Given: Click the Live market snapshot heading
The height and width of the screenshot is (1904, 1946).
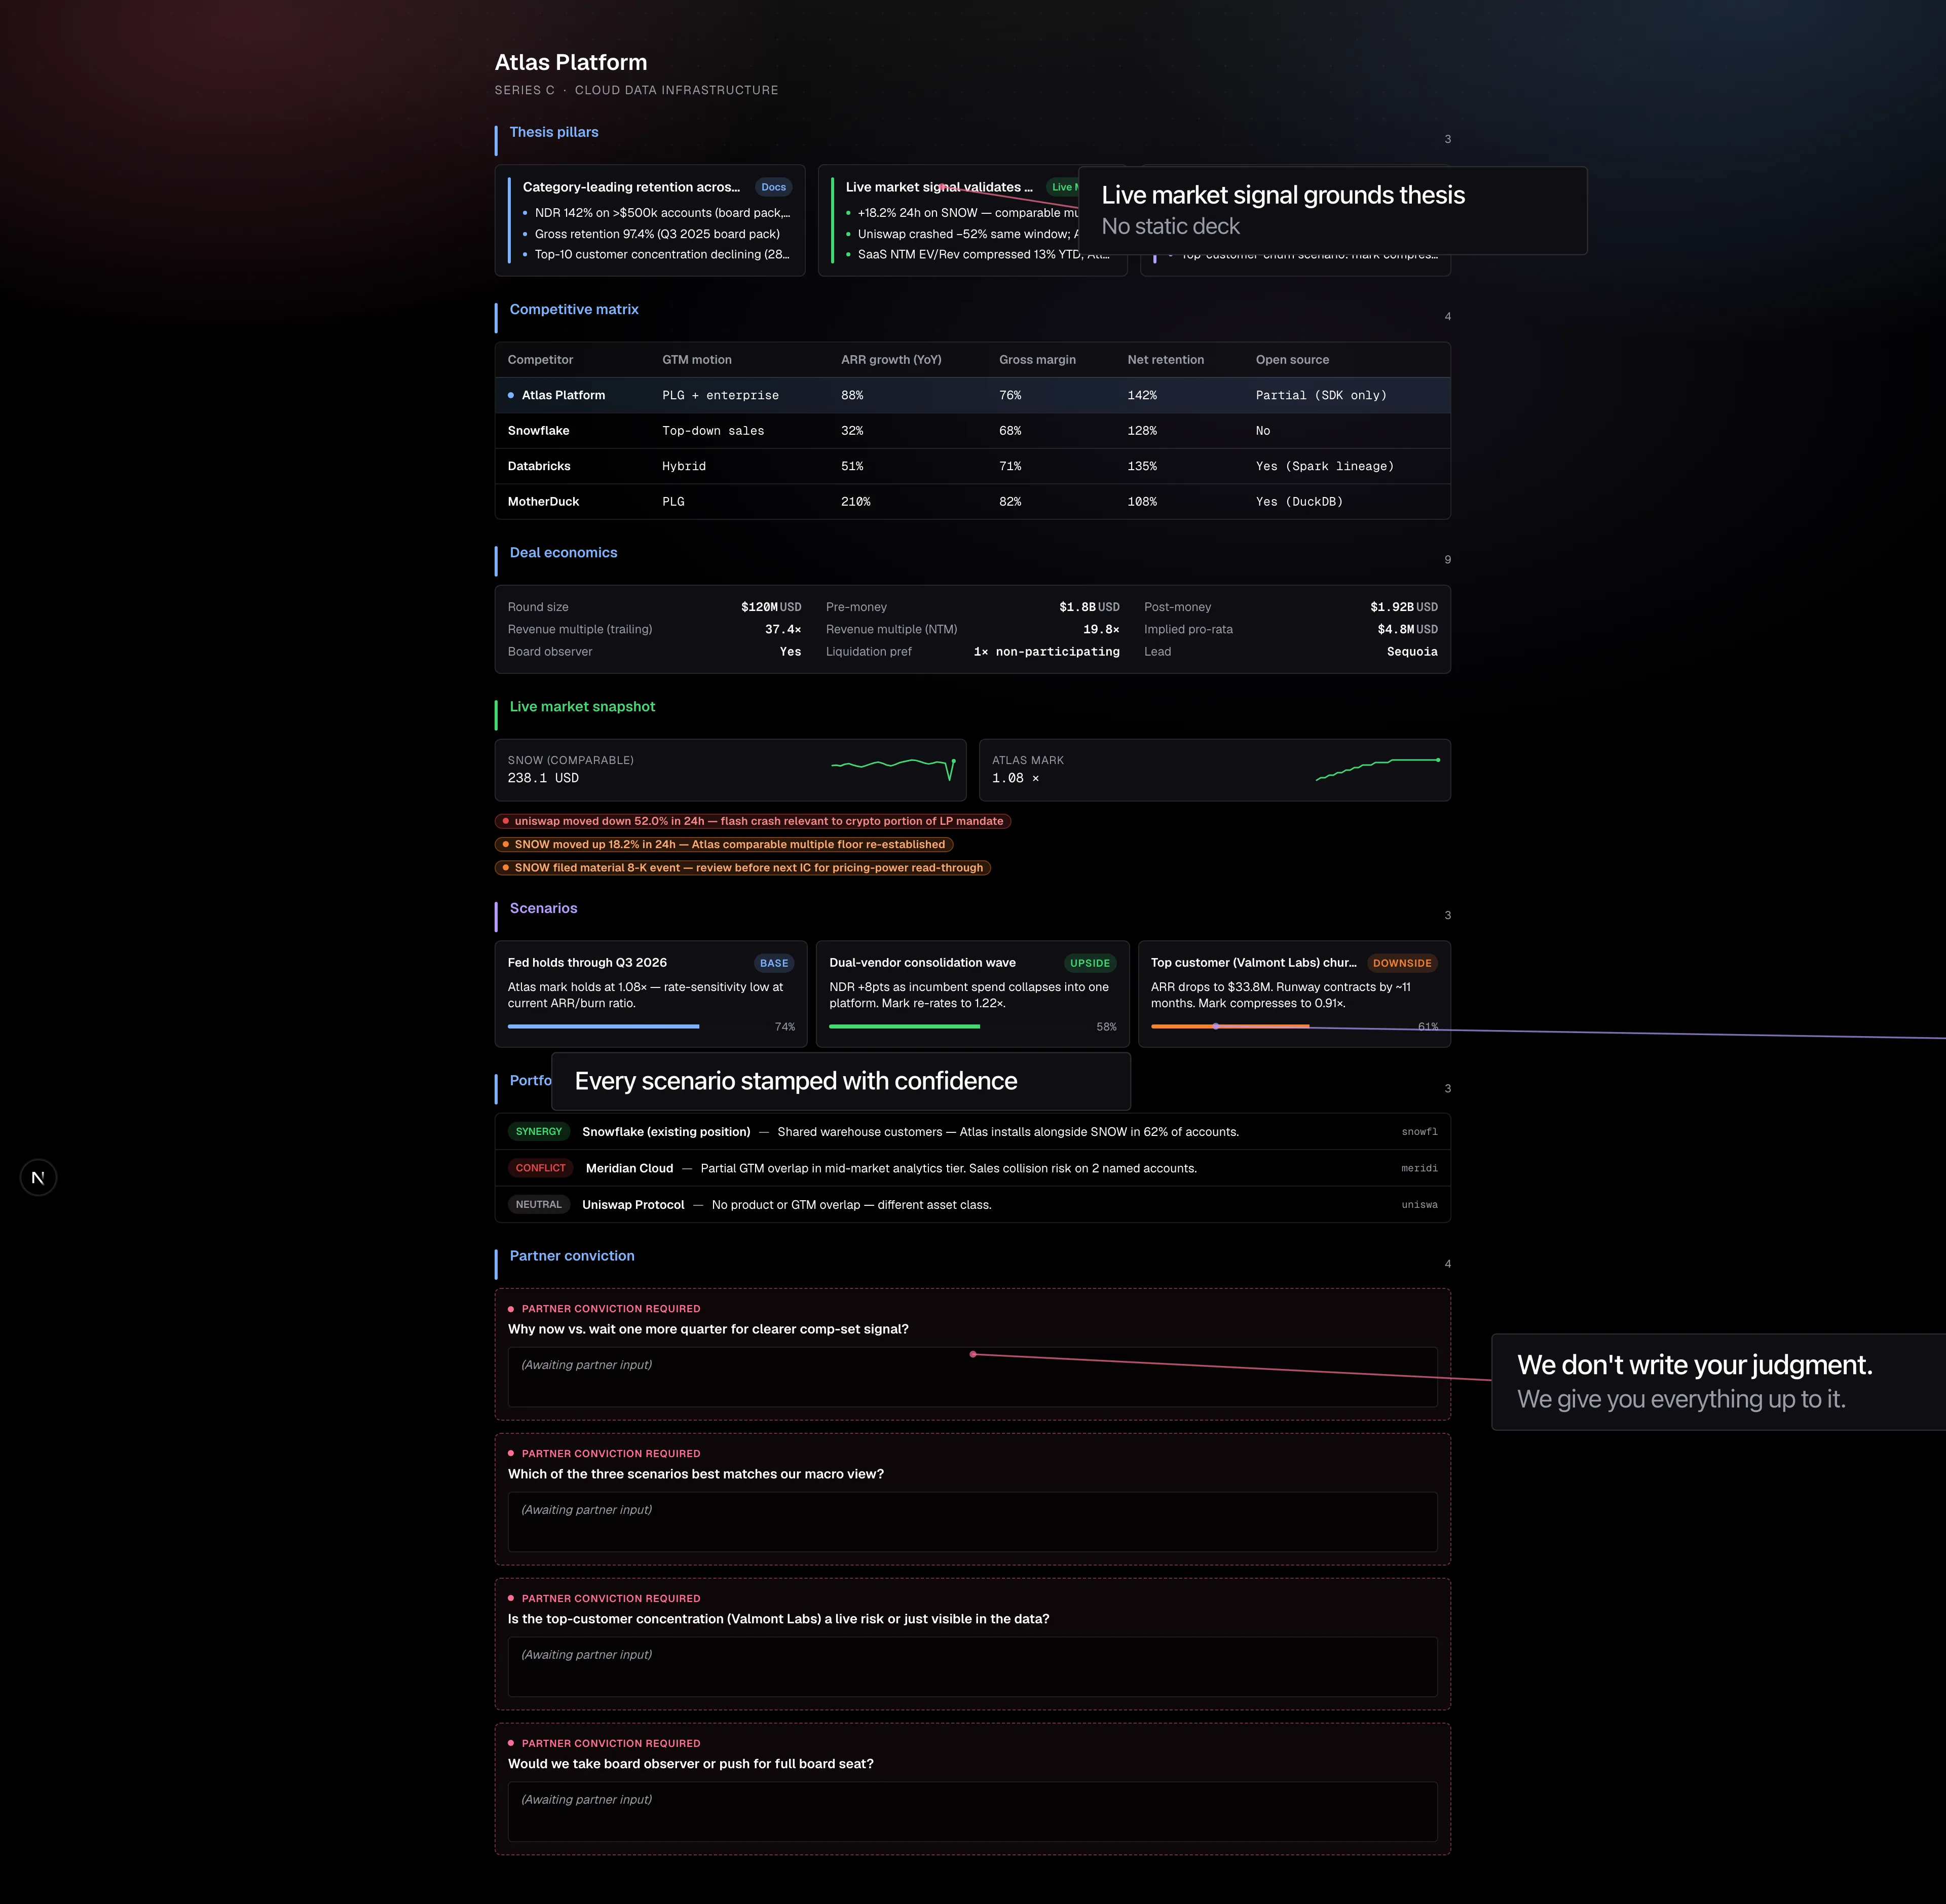Looking at the screenshot, I should click(582, 706).
